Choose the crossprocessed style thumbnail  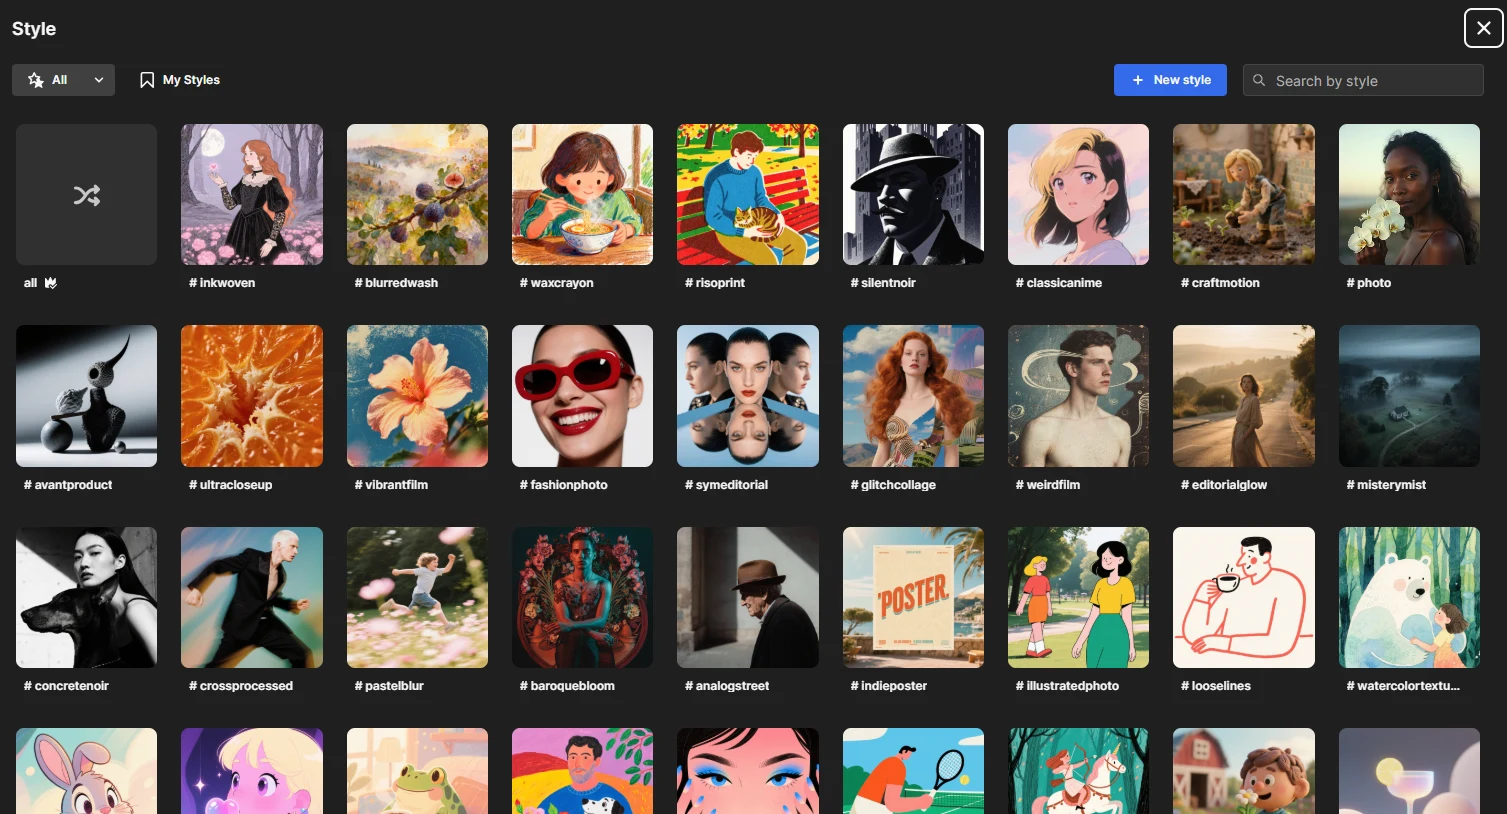pyautogui.click(x=252, y=597)
